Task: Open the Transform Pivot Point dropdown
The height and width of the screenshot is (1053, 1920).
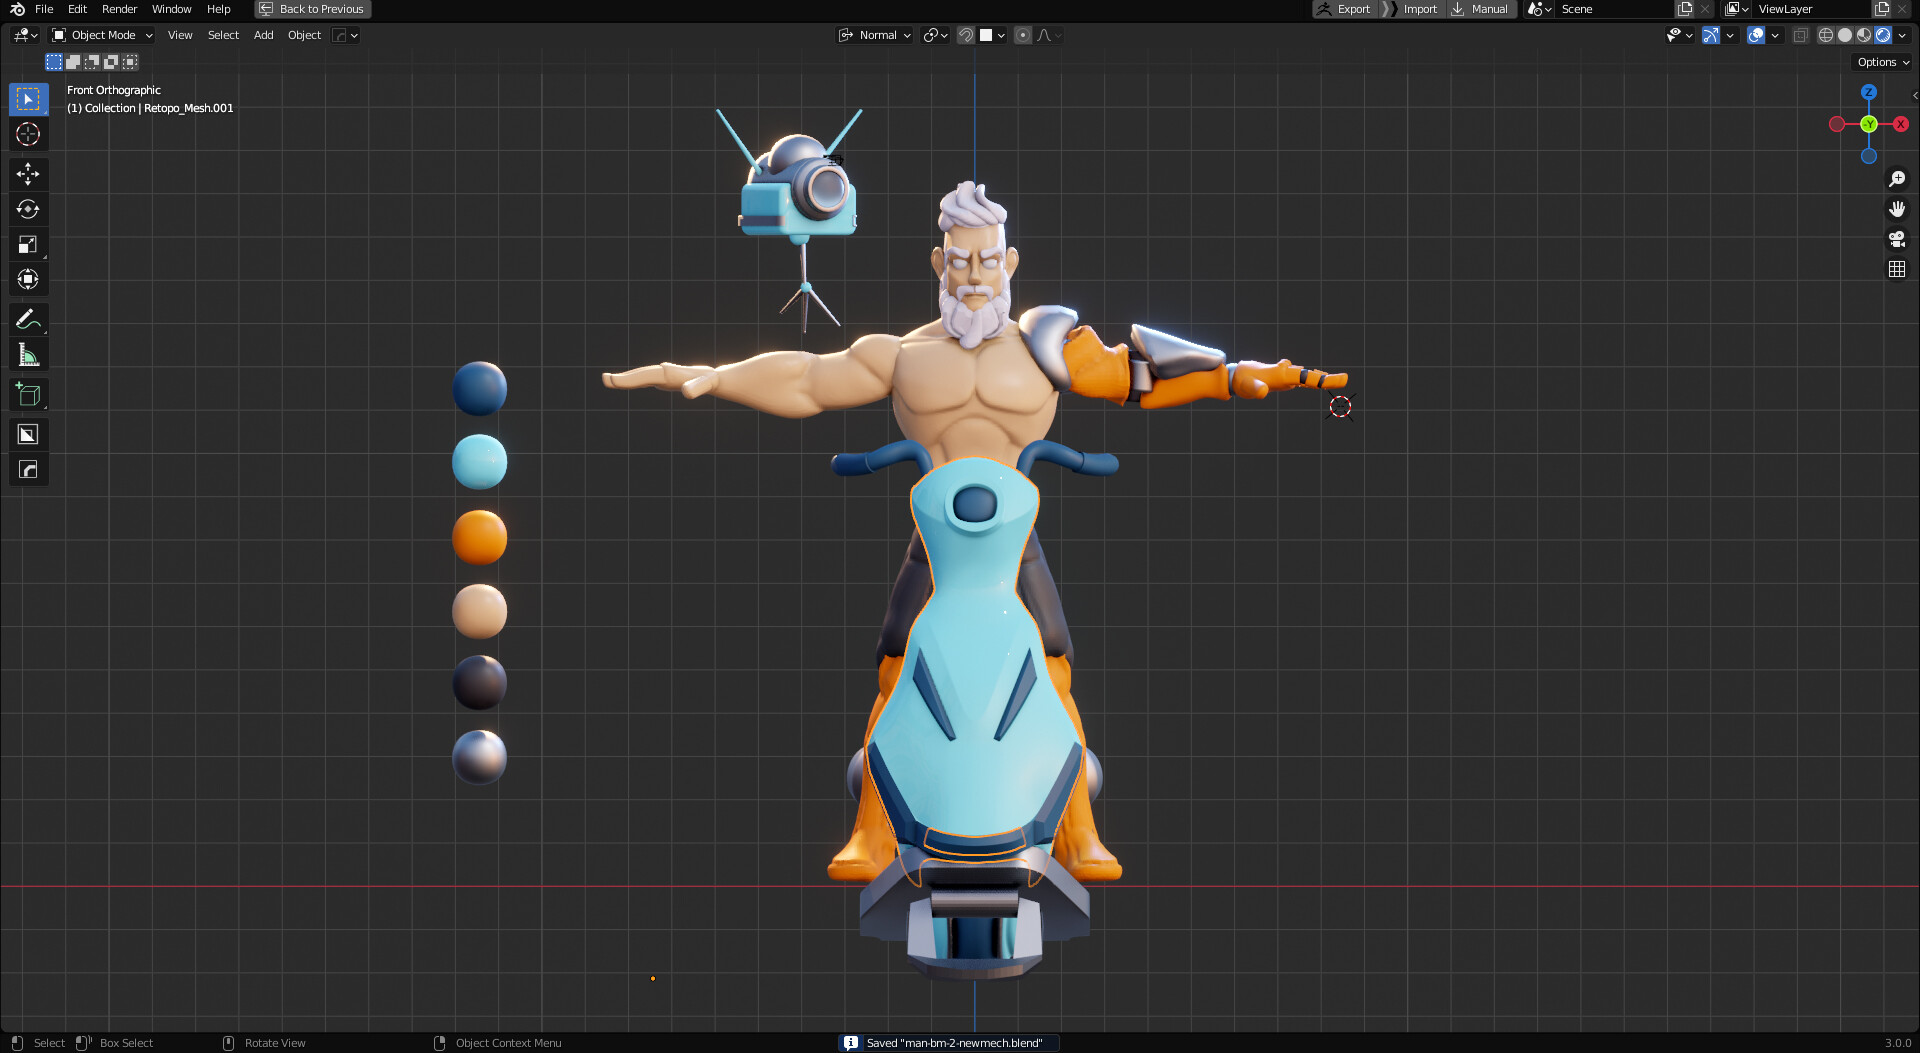Action: 933,34
